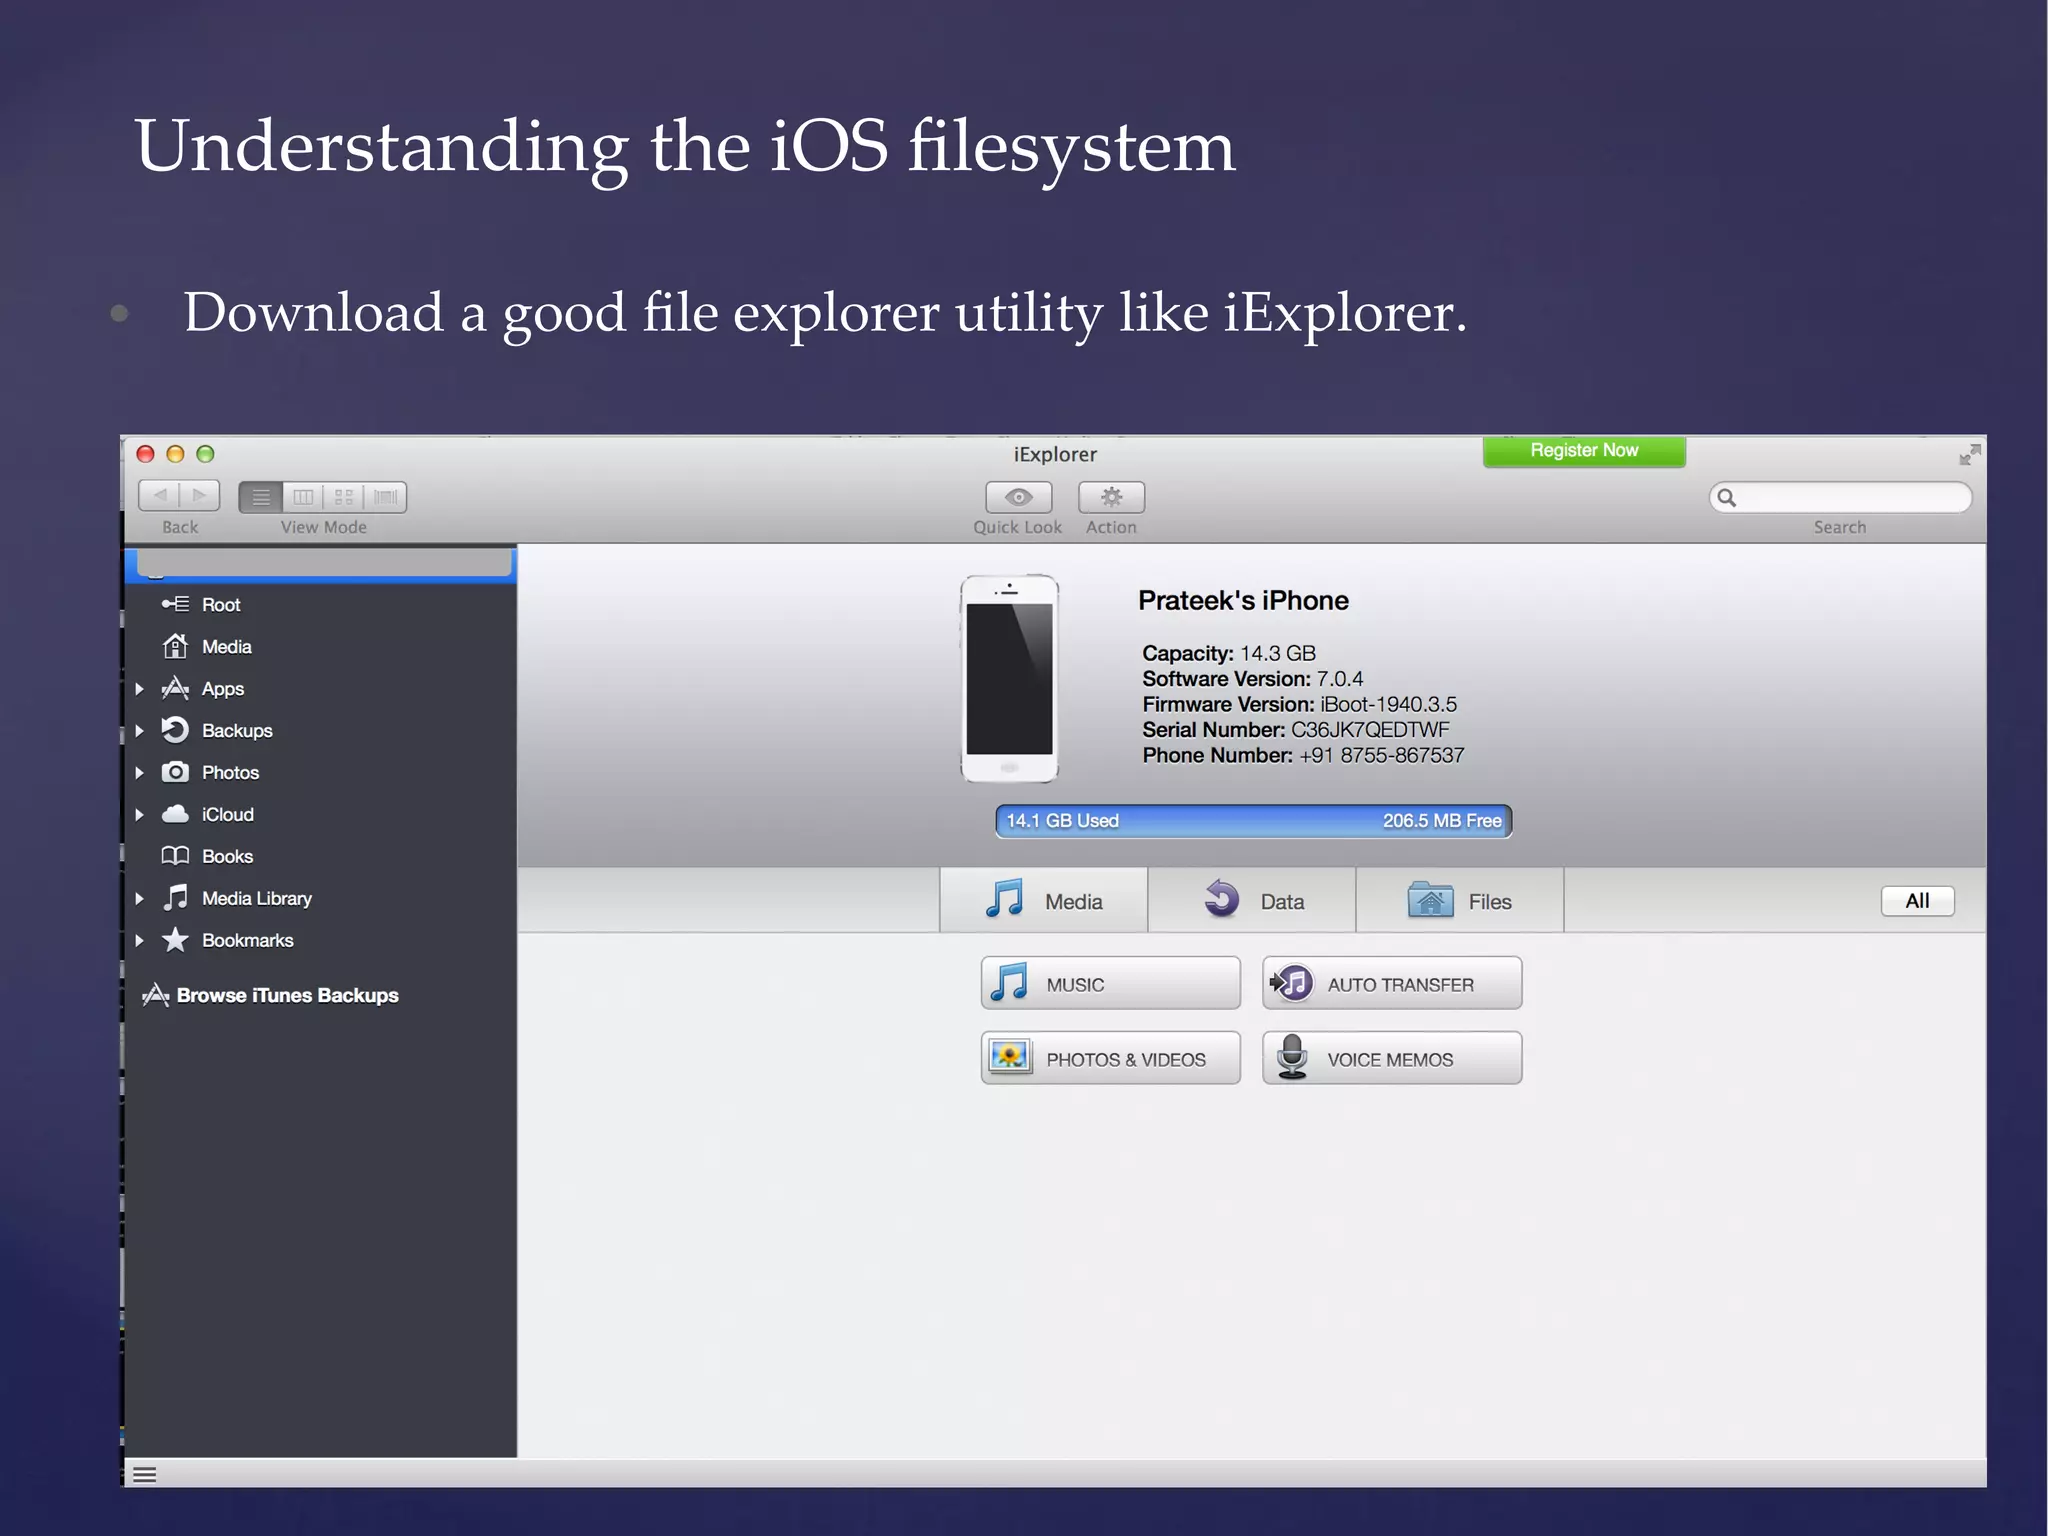This screenshot has width=2048, height=1536.
Task: Click the Photos camera icon
Action: tap(175, 772)
